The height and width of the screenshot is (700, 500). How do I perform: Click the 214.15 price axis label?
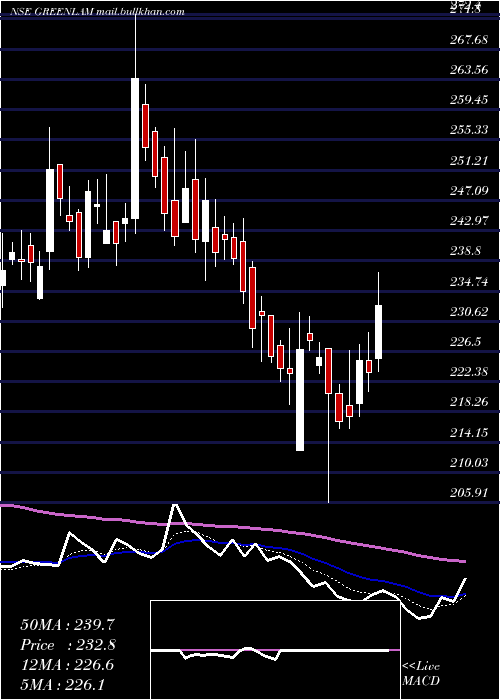pos(468,433)
